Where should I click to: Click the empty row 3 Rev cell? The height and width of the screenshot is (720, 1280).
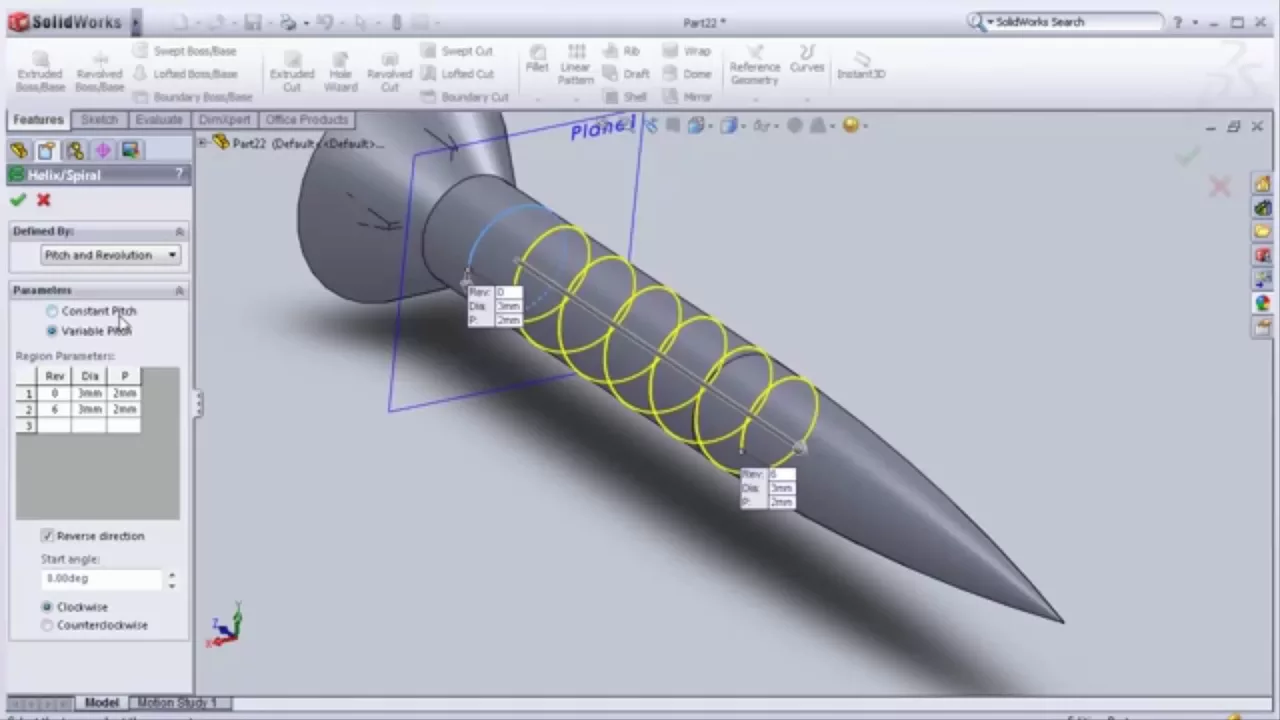(x=54, y=426)
